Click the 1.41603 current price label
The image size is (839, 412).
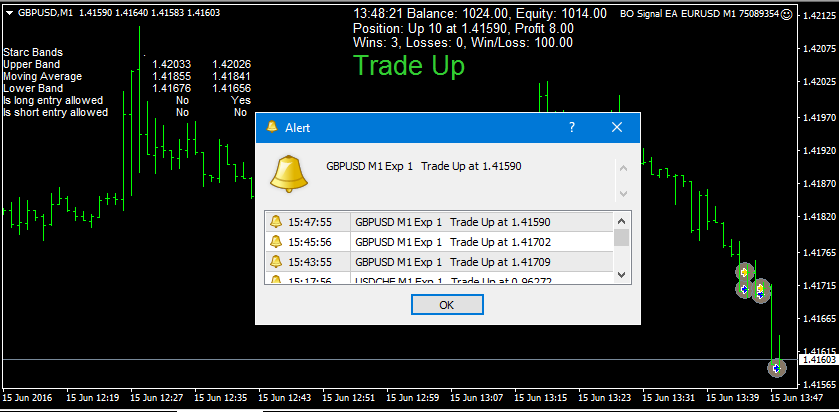click(817, 361)
